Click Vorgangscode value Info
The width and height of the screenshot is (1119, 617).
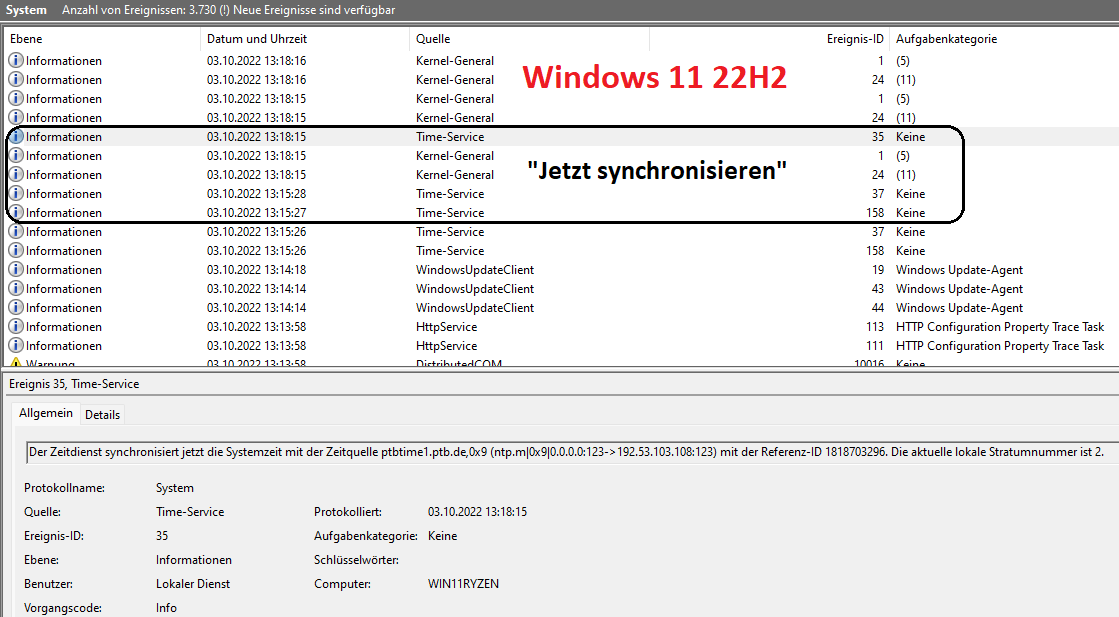[x=166, y=608]
